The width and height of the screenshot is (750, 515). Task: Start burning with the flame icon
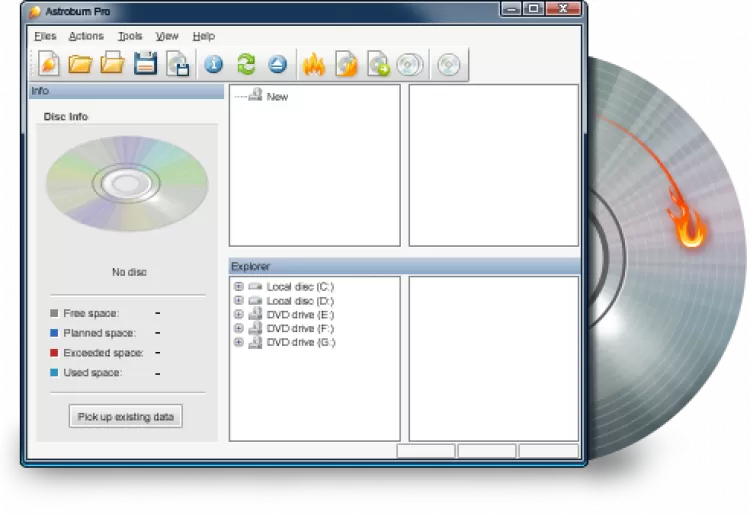pyautogui.click(x=314, y=65)
